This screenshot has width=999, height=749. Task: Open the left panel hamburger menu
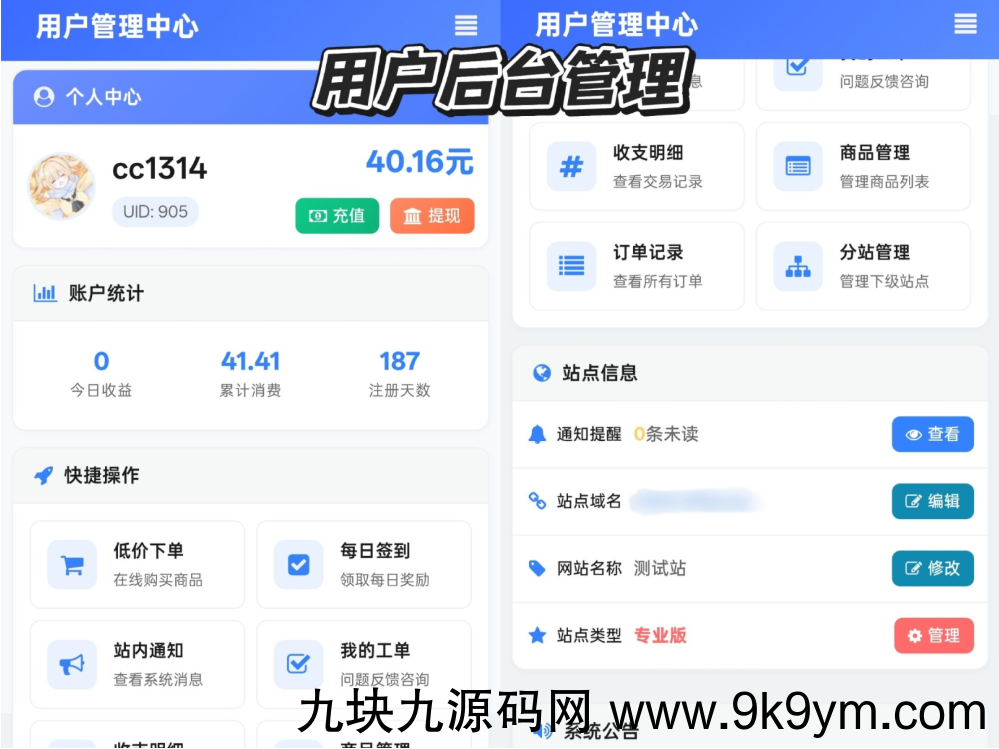pos(465,25)
